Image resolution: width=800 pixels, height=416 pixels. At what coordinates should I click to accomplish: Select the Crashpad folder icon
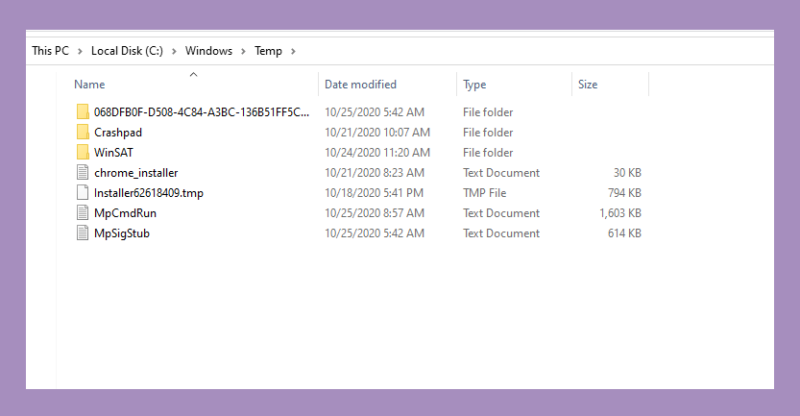[83, 132]
